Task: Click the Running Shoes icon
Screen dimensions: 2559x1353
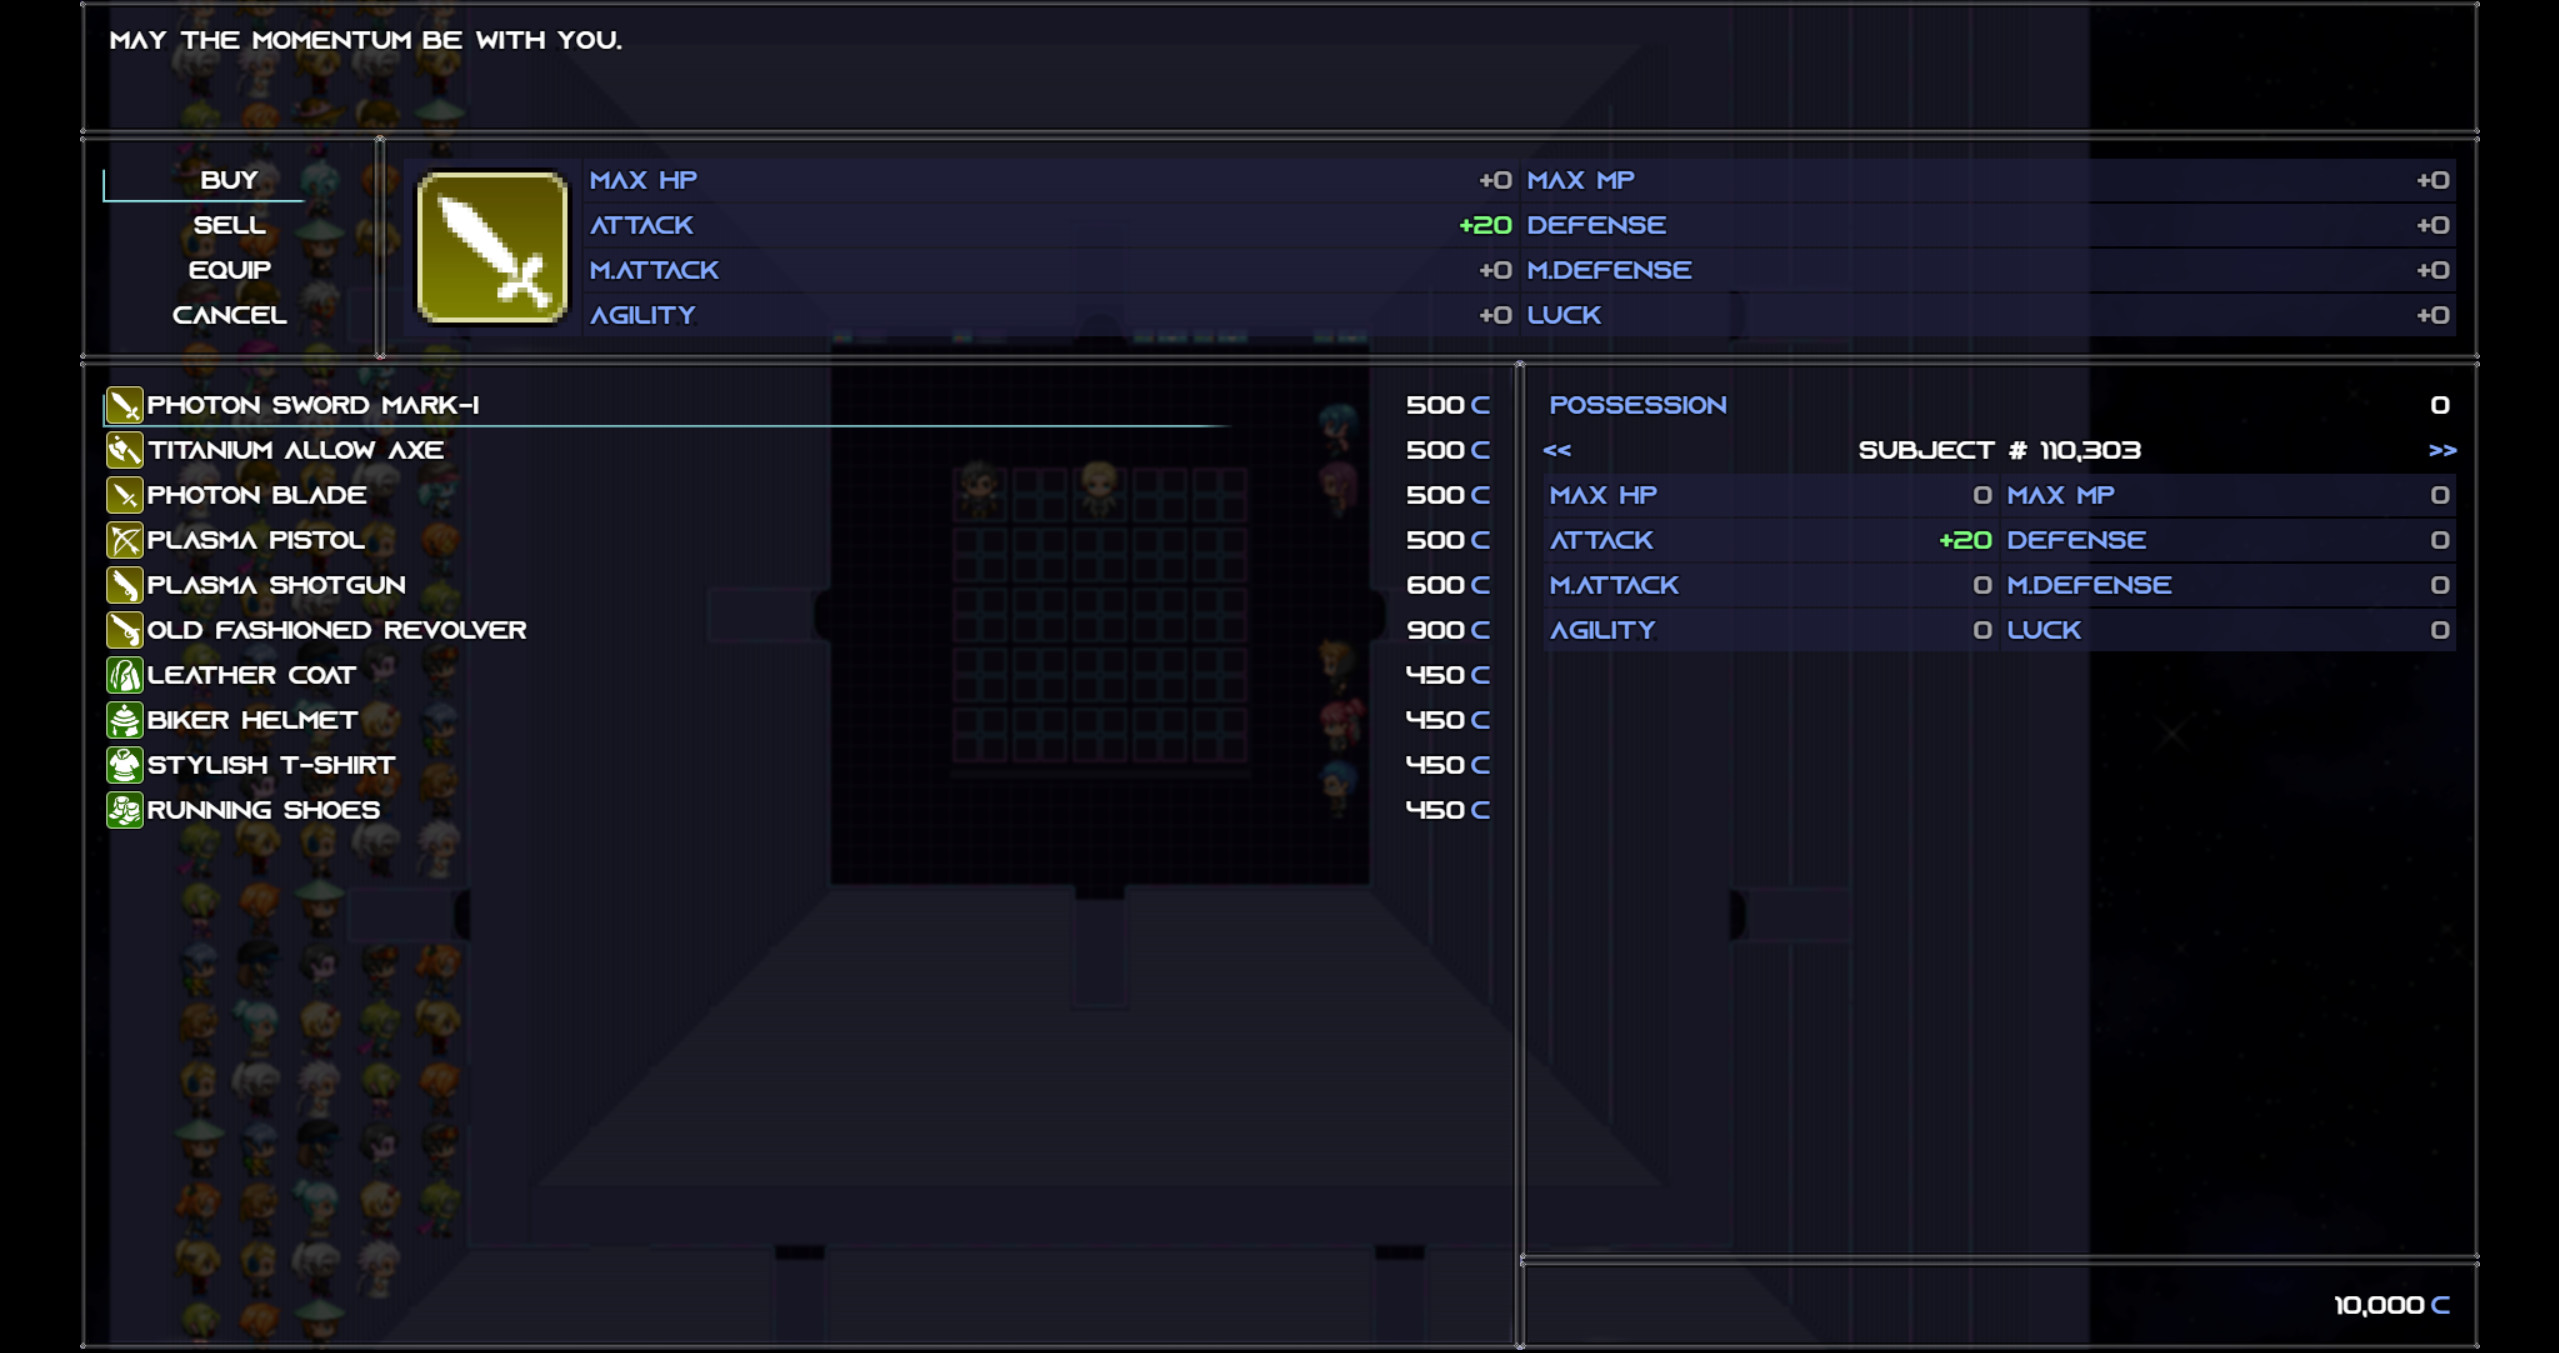Action: click(124, 809)
